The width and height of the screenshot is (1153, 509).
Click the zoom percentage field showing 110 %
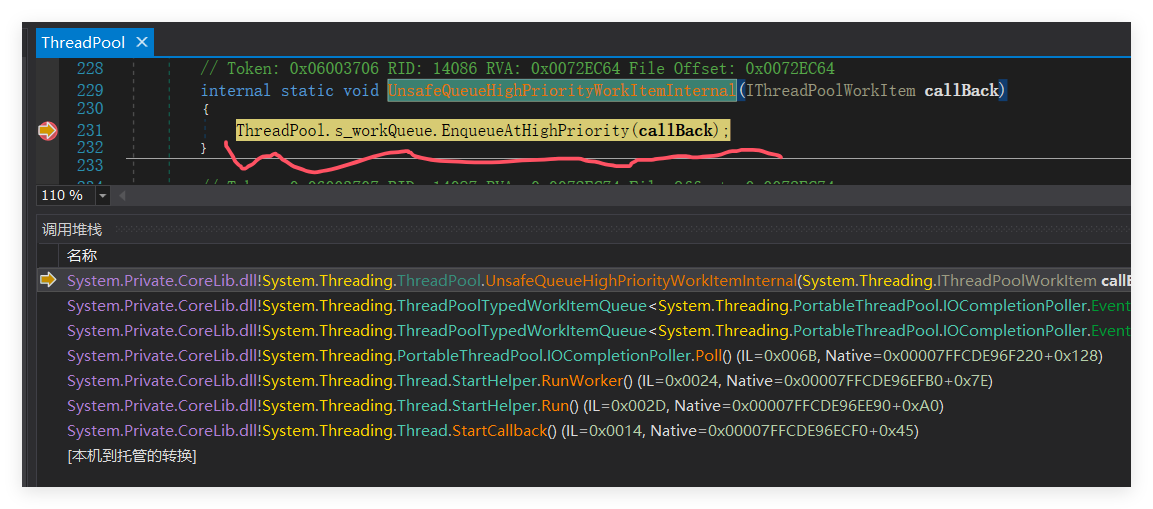coord(65,196)
